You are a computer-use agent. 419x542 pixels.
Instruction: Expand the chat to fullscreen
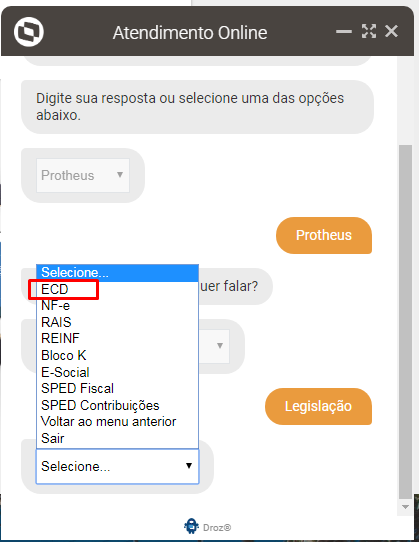pyautogui.click(x=369, y=31)
